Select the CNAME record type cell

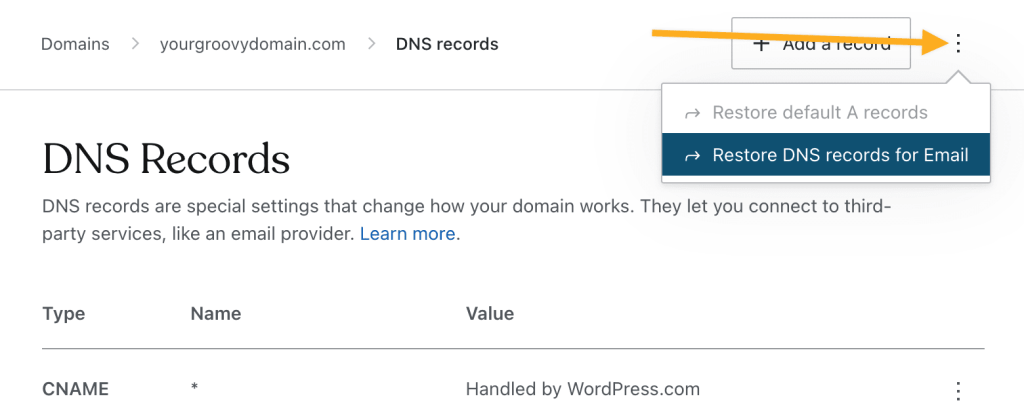pyautogui.click(x=76, y=390)
